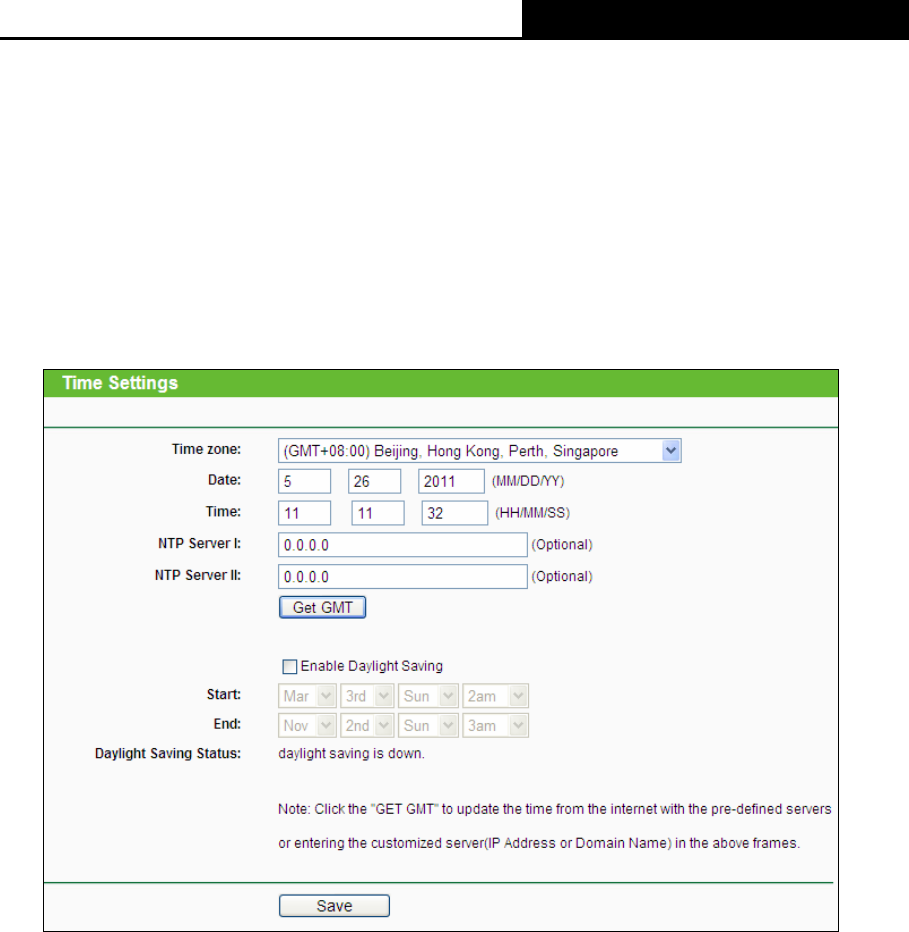This screenshot has height=932, width=909.
Task: Click the Save button
Action: pyautogui.click(x=334, y=906)
